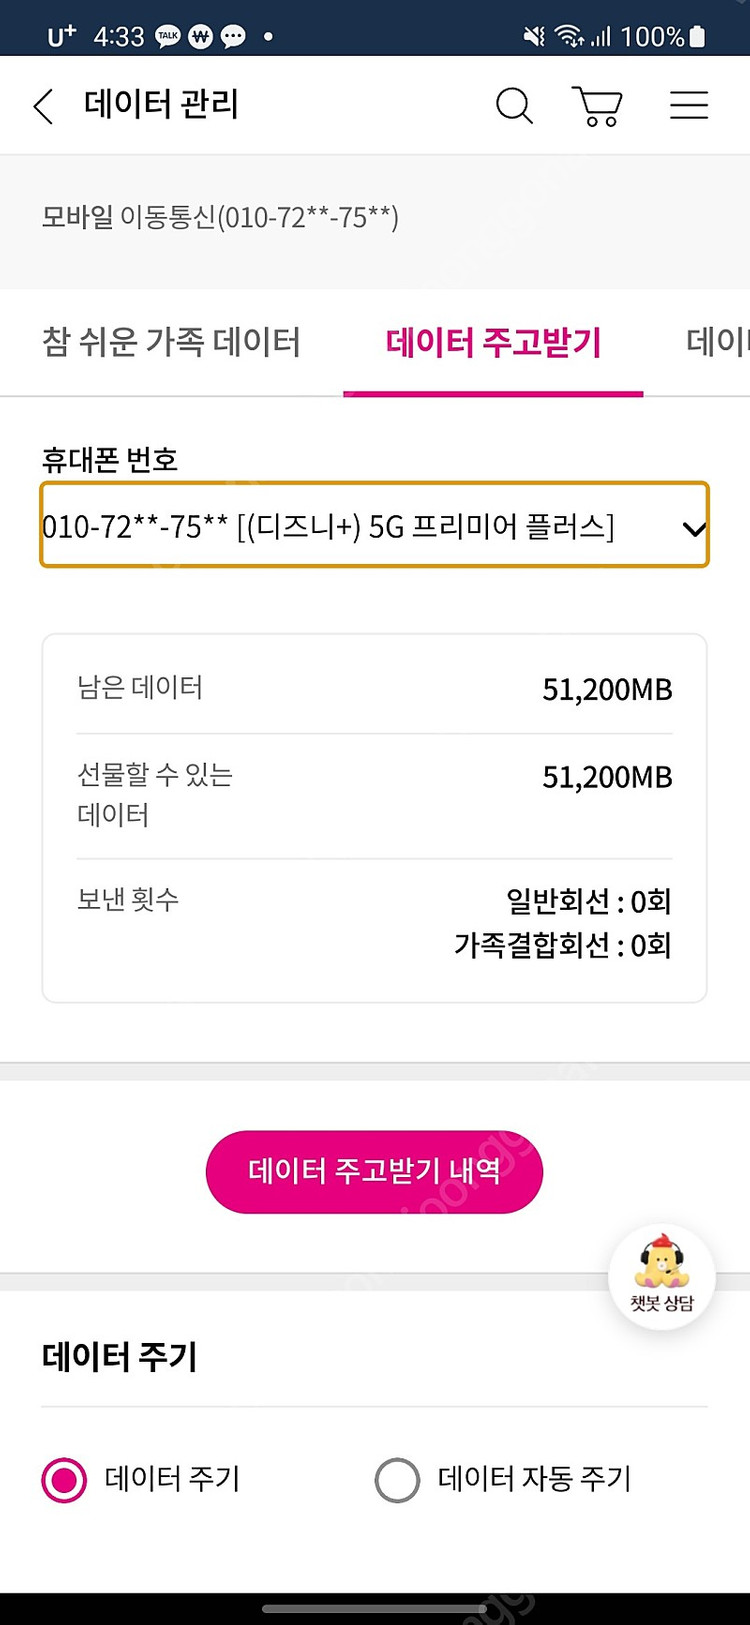Open the search magnifier icon
The image size is (750, 1625).
514,106
